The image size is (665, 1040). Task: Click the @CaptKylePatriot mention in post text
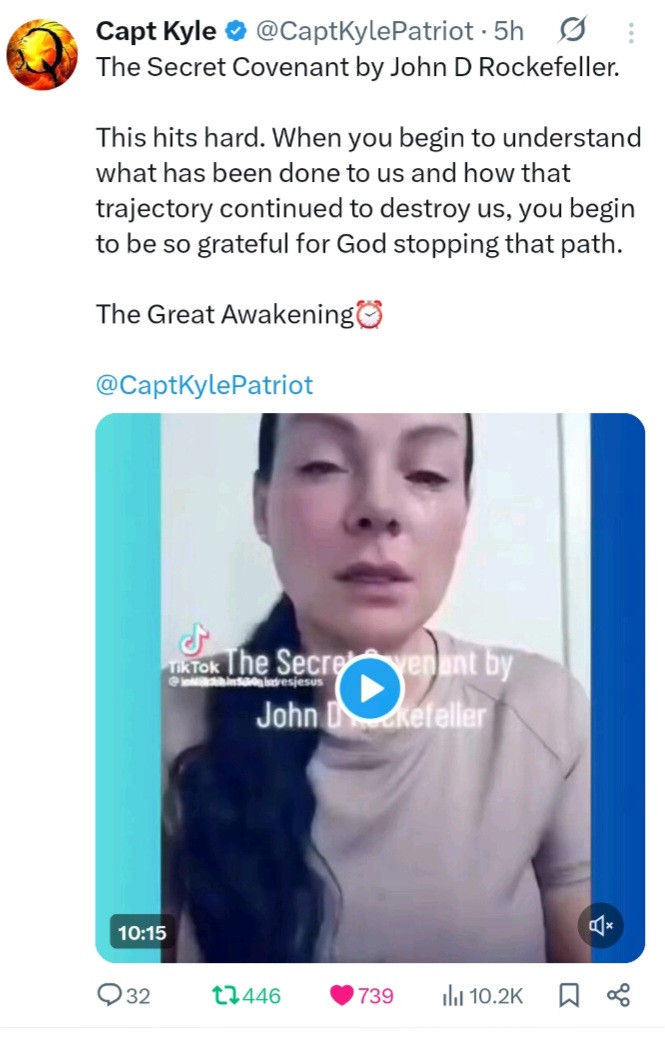point(204,385)
